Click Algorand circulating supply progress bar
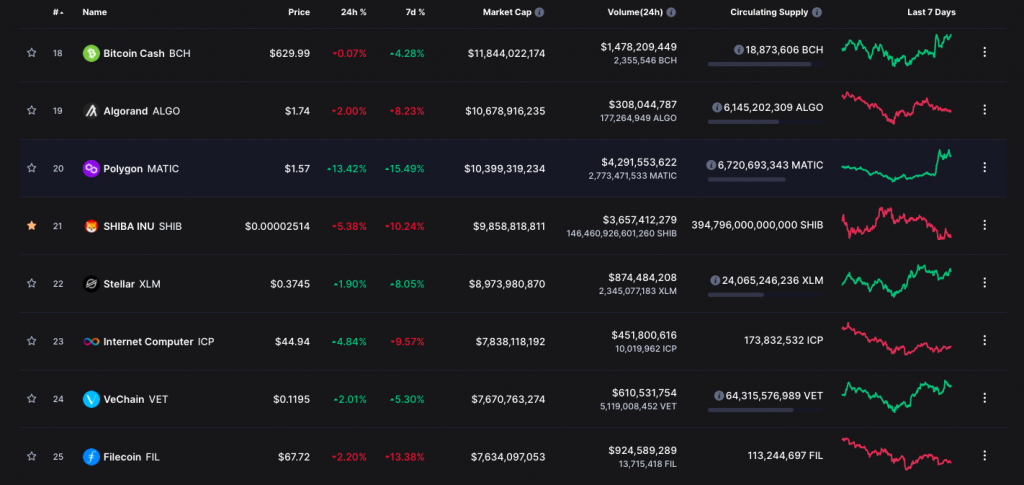1024x485 pixels. 765,122
